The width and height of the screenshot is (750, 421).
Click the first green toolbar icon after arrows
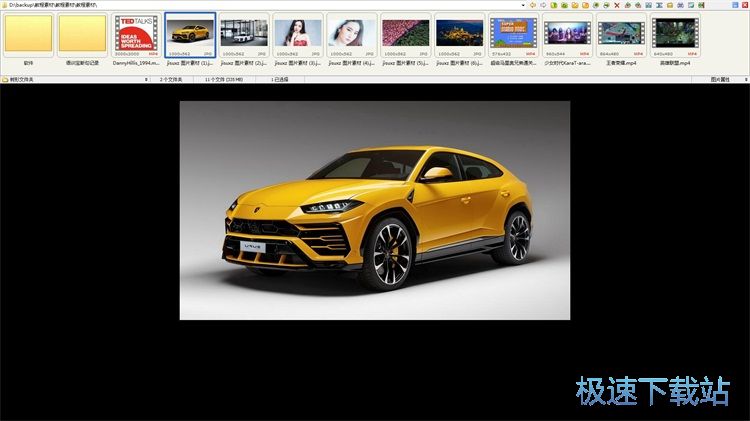(554, 5)
